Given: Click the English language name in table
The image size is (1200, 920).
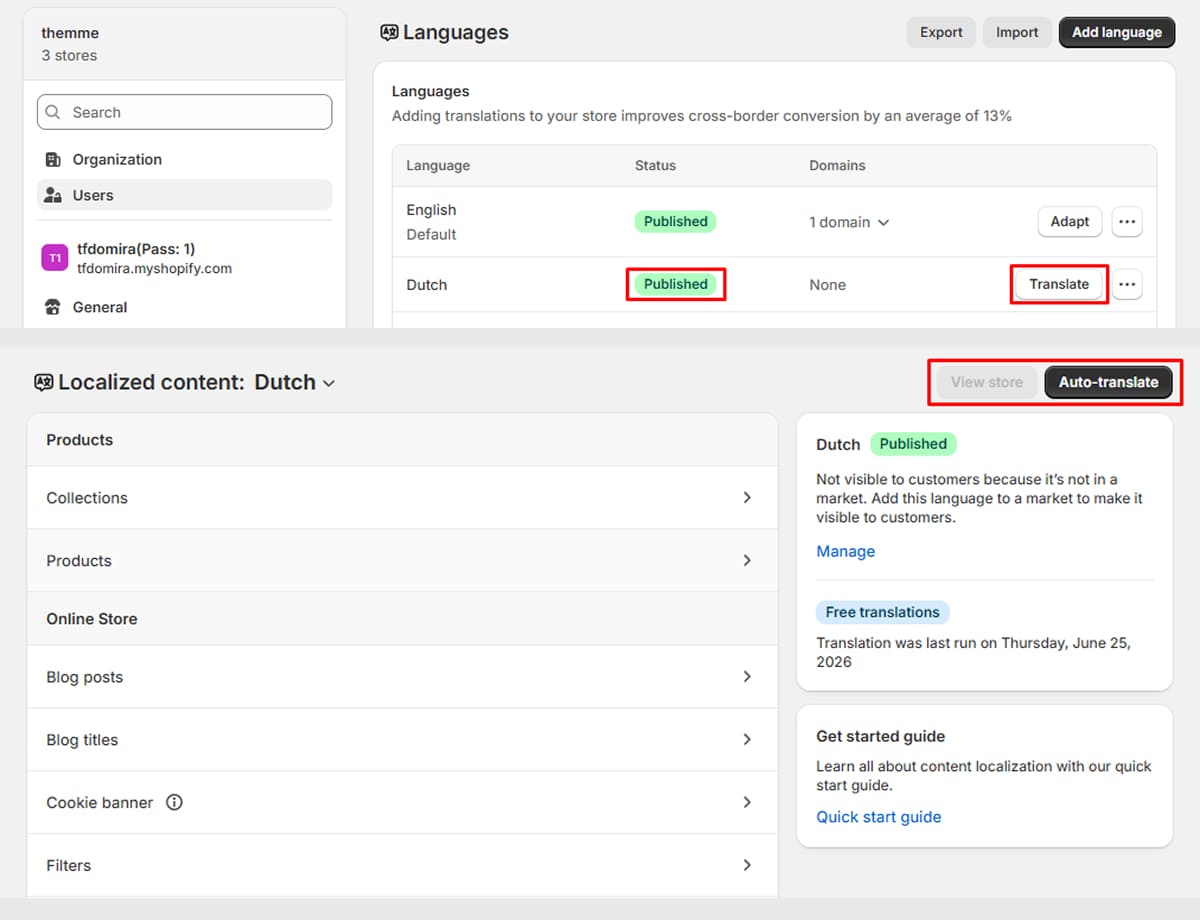Looking at the screenshot, I should 431,210.
